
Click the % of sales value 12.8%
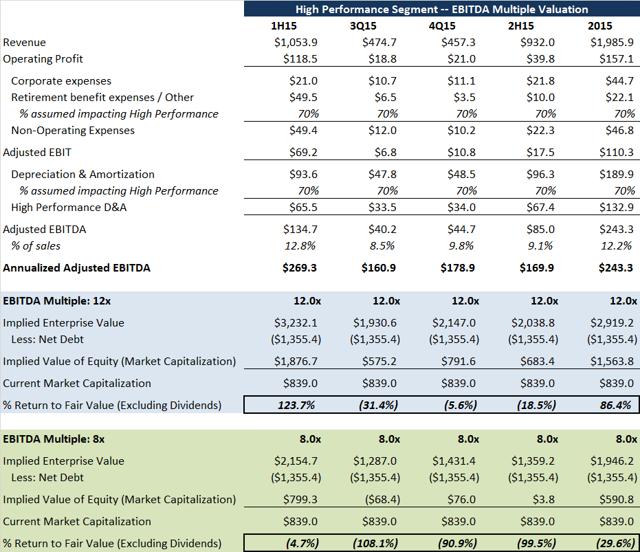300,246
